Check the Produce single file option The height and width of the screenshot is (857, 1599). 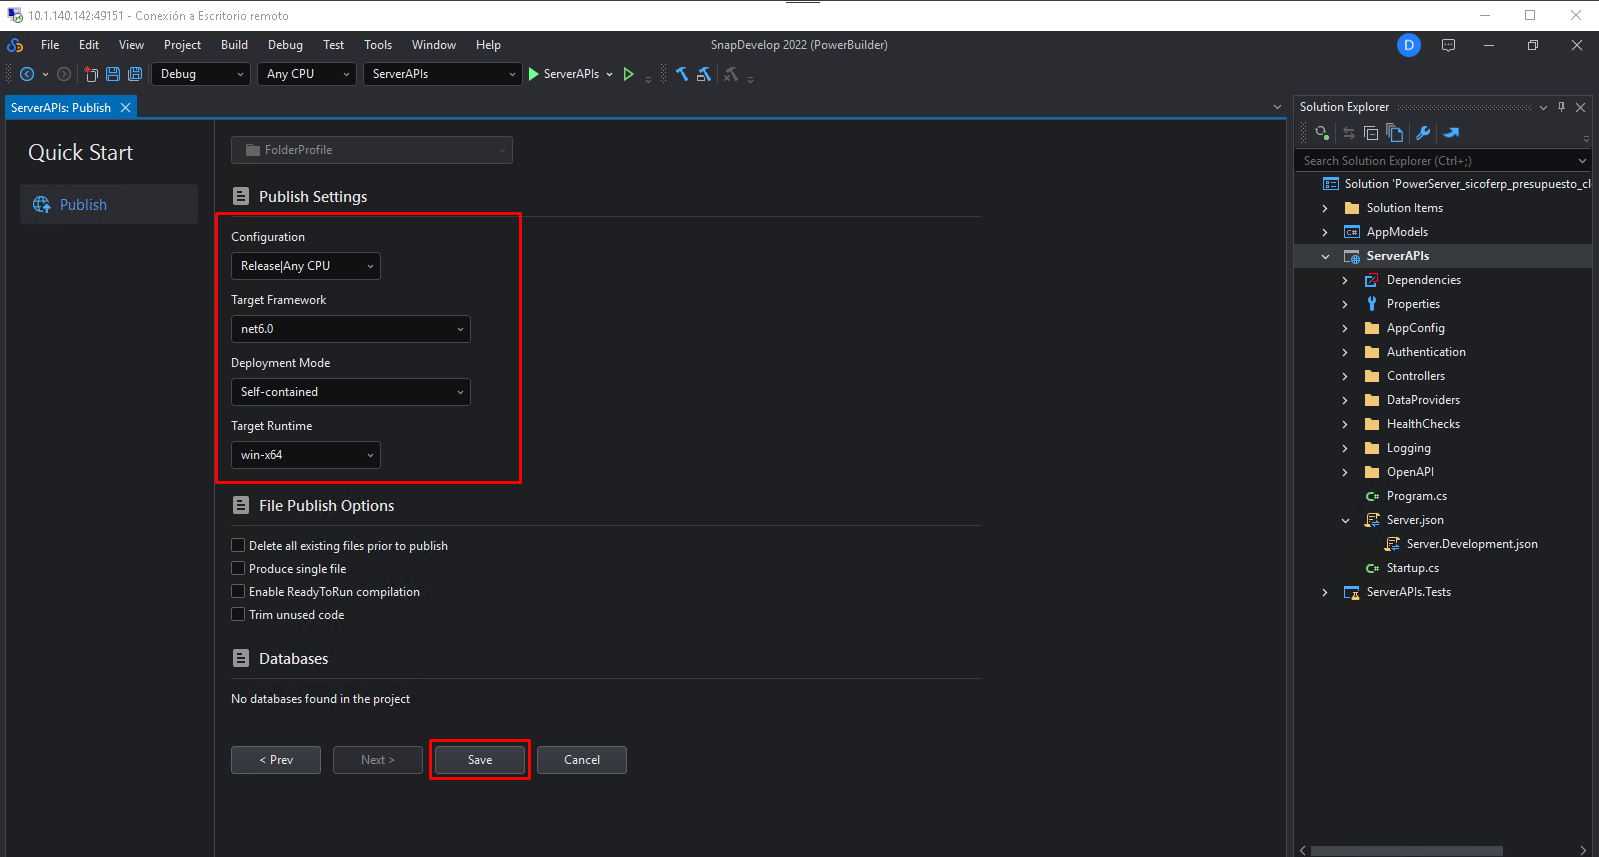click(x=238, y=569)
